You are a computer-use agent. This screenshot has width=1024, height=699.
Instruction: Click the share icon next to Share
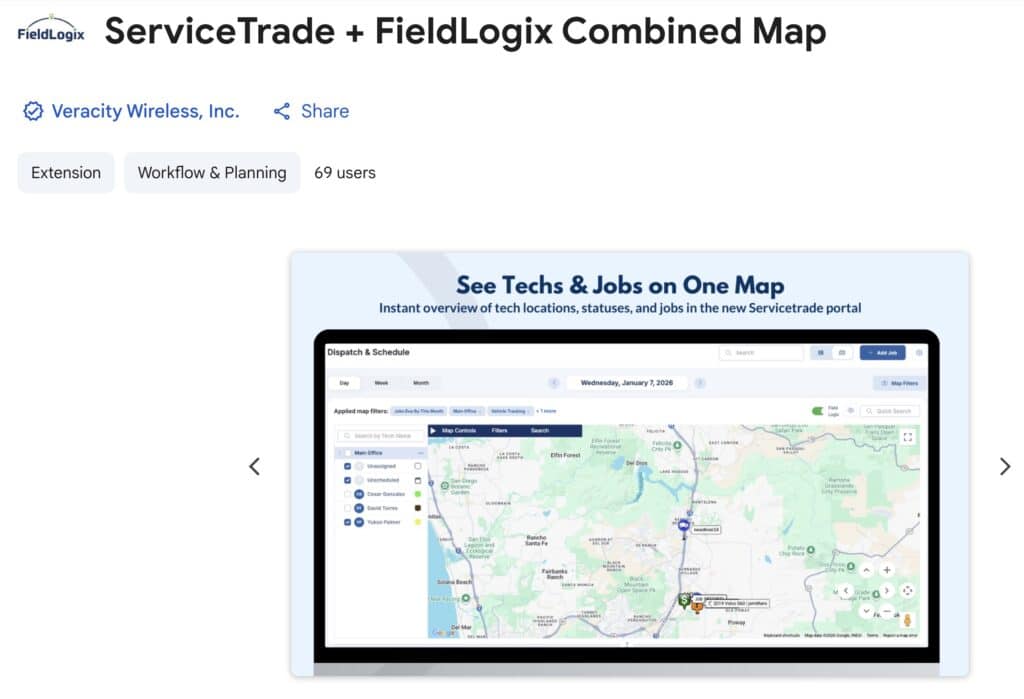[281, 111]
